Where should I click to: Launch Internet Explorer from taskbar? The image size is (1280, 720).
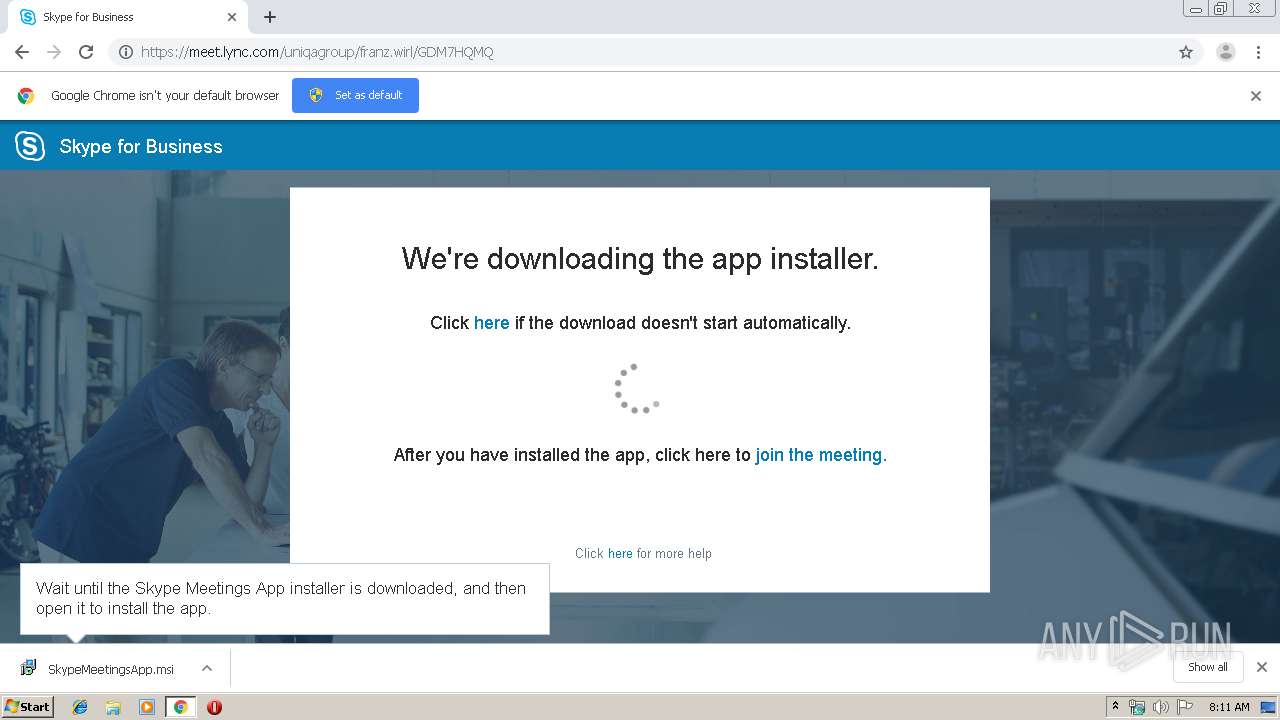tap(80, 707)
